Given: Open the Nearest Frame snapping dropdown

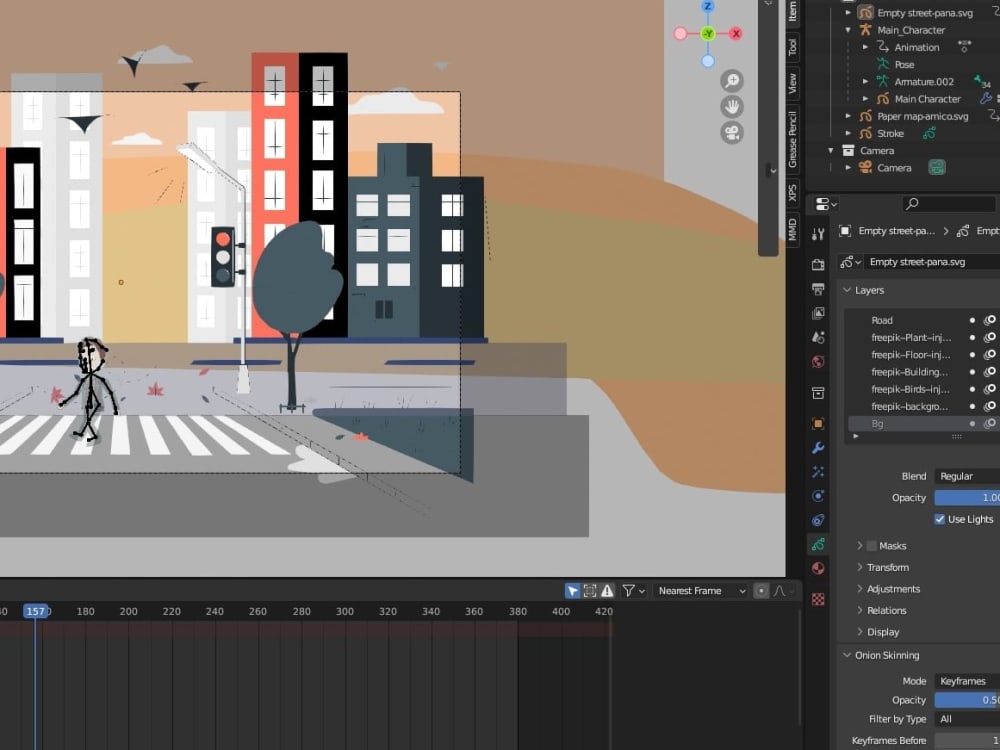Looking at the screenshot, I should (701, 591).
